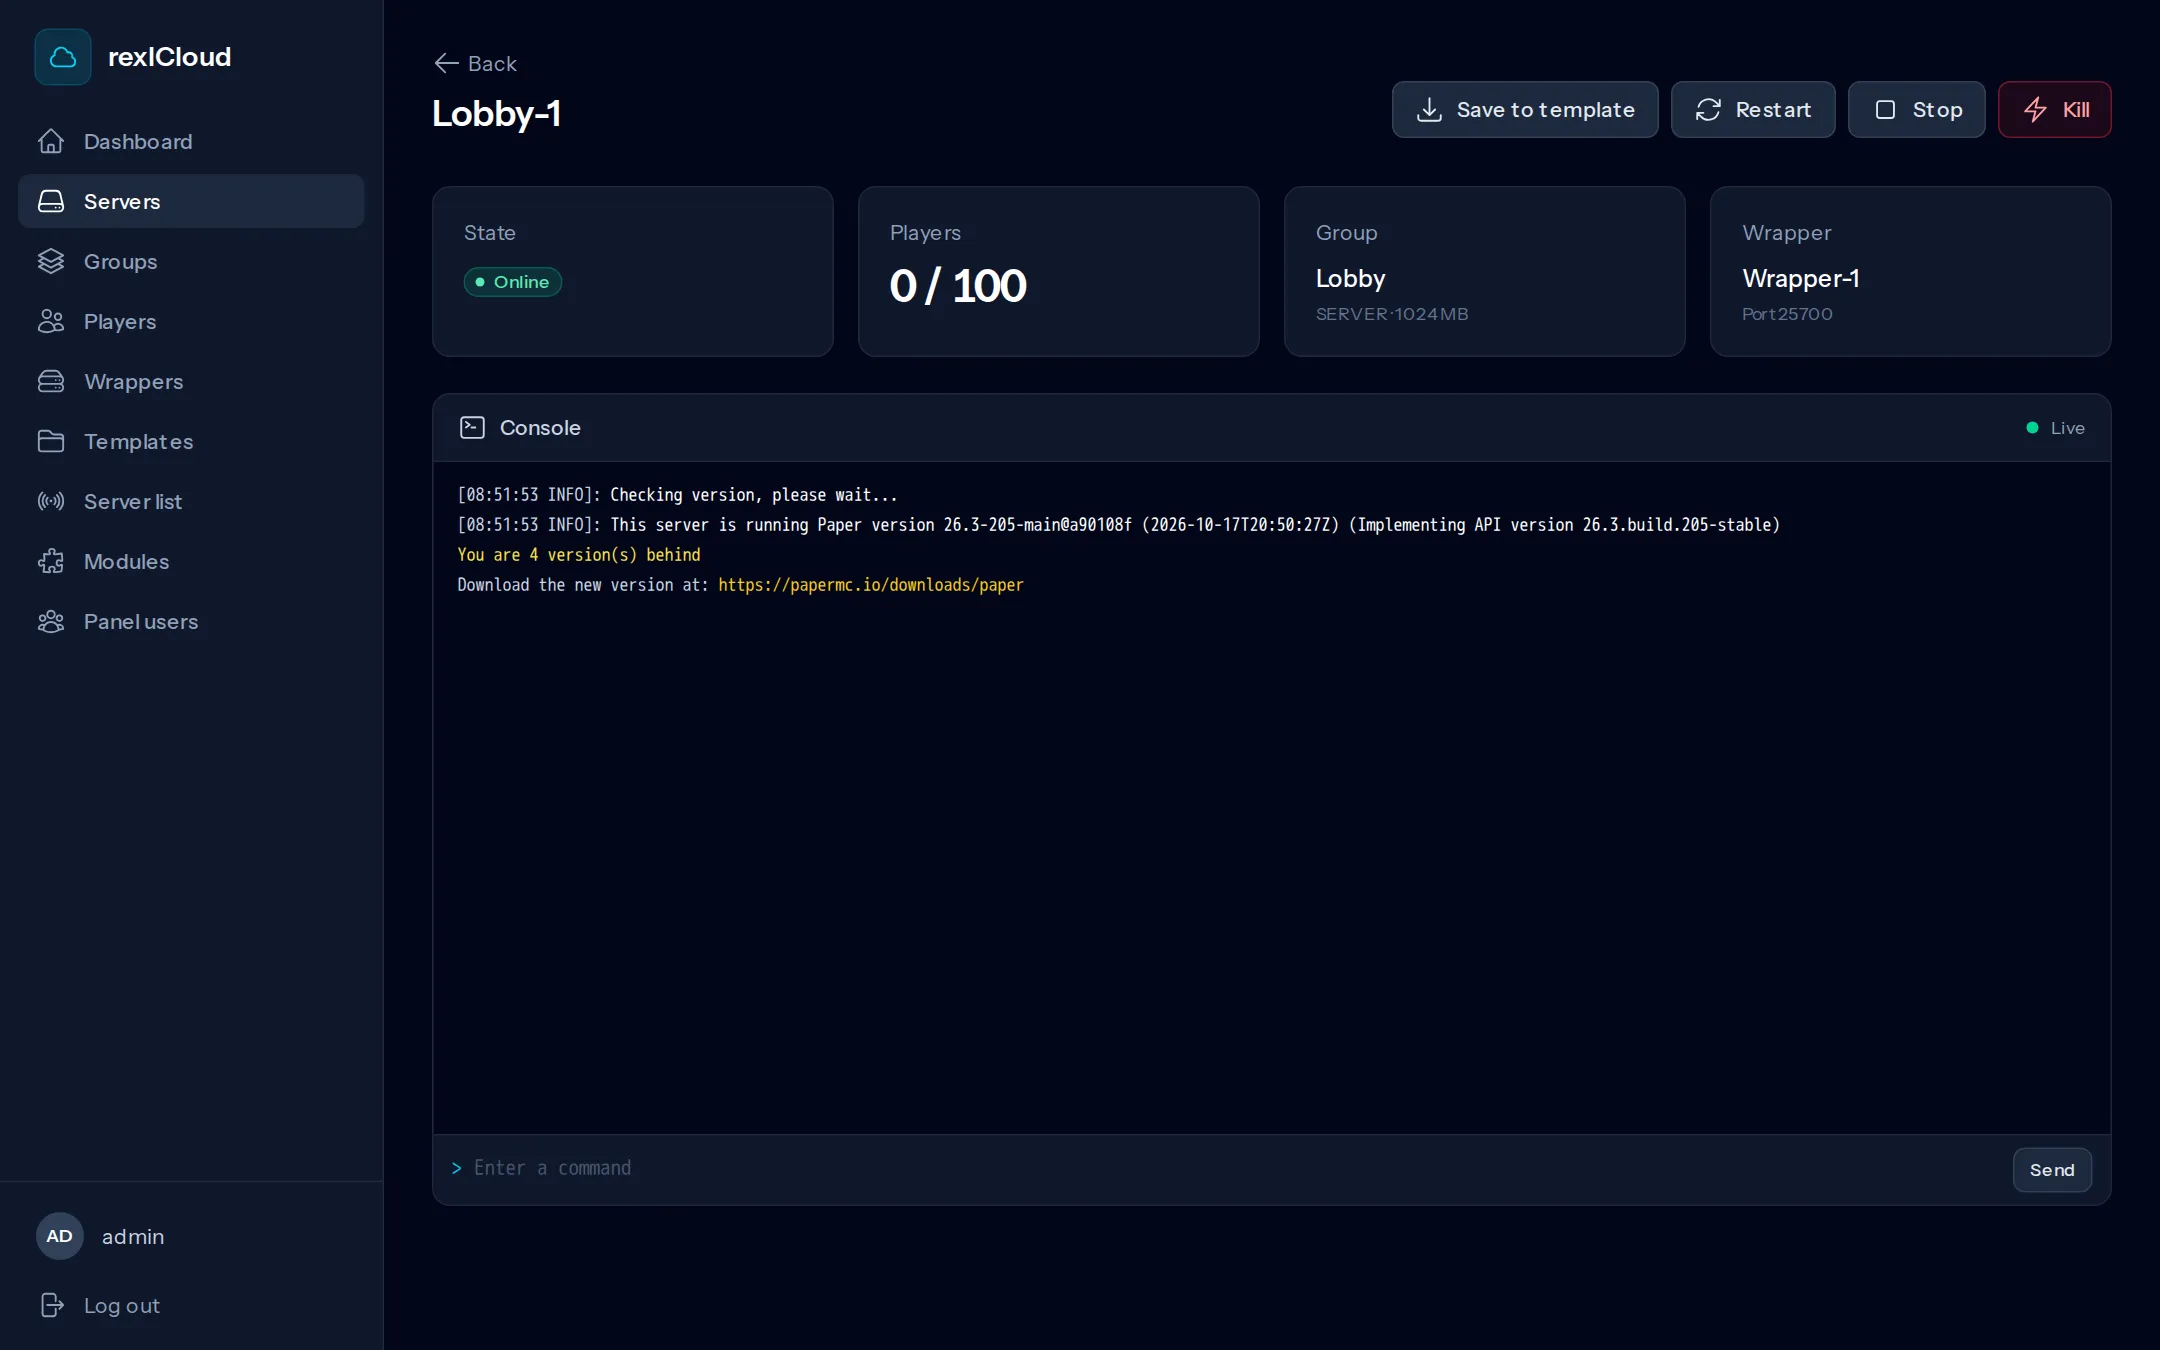Go Back to the servers list
This screenshot has width=2160, height=1350.
pyautogui.click(x=475, y=63)
